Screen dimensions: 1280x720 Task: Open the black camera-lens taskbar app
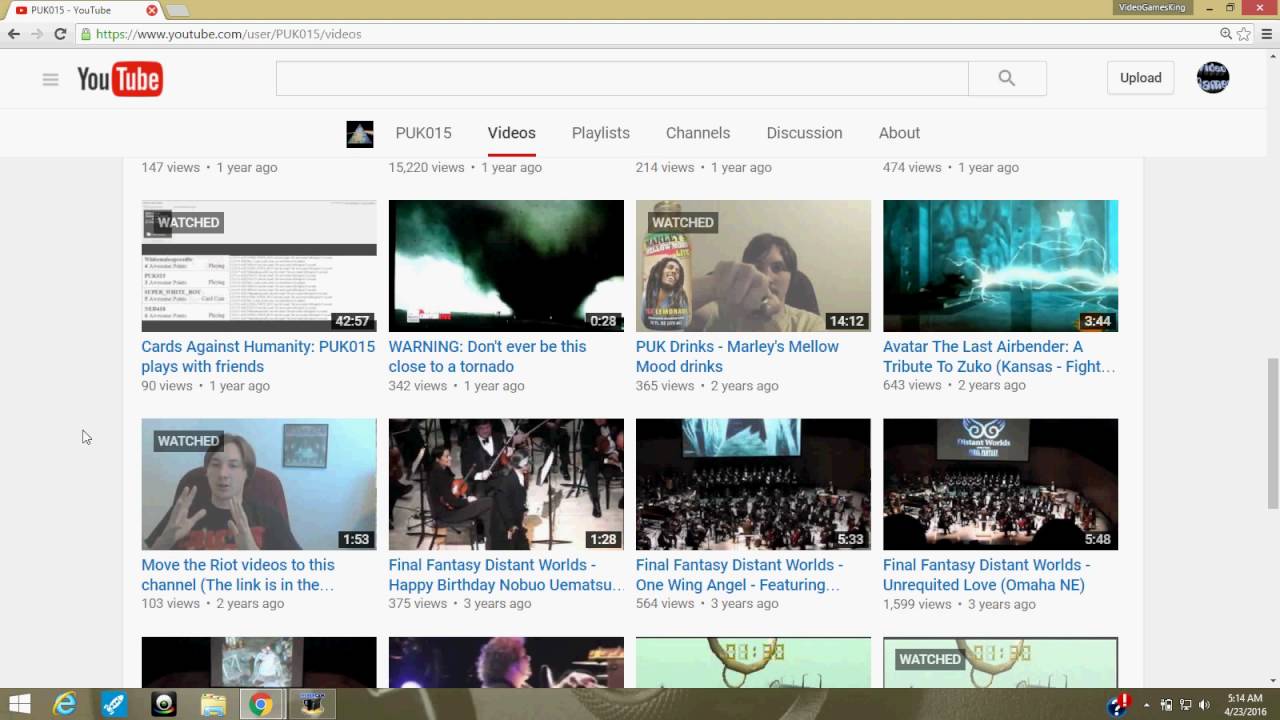point(163,704)
